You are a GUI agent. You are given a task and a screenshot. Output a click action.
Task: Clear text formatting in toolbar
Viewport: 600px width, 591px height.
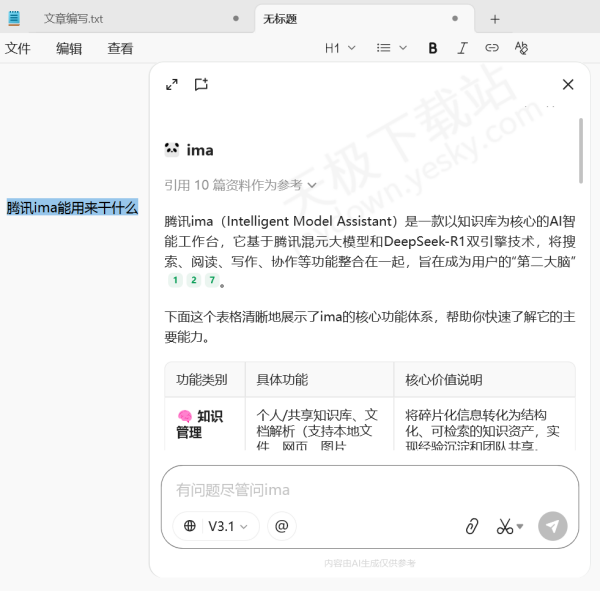tap(521, 48)
